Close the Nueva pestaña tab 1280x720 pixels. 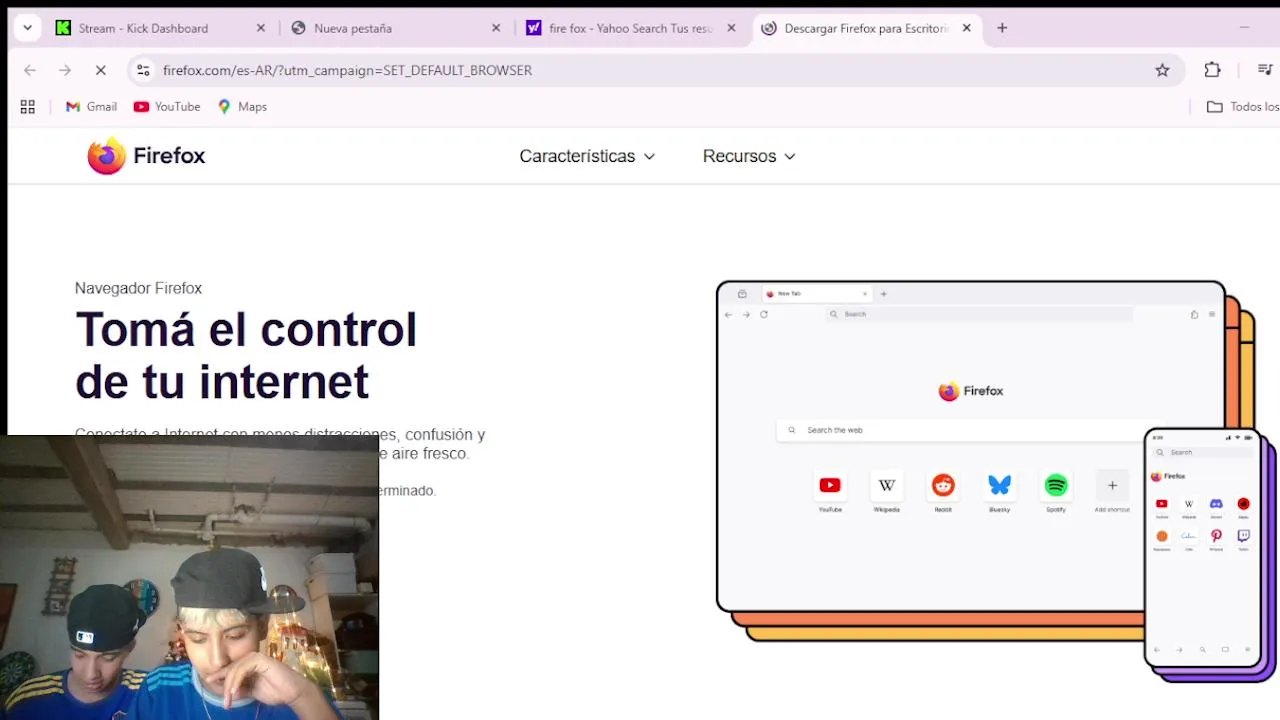(496, 28)
